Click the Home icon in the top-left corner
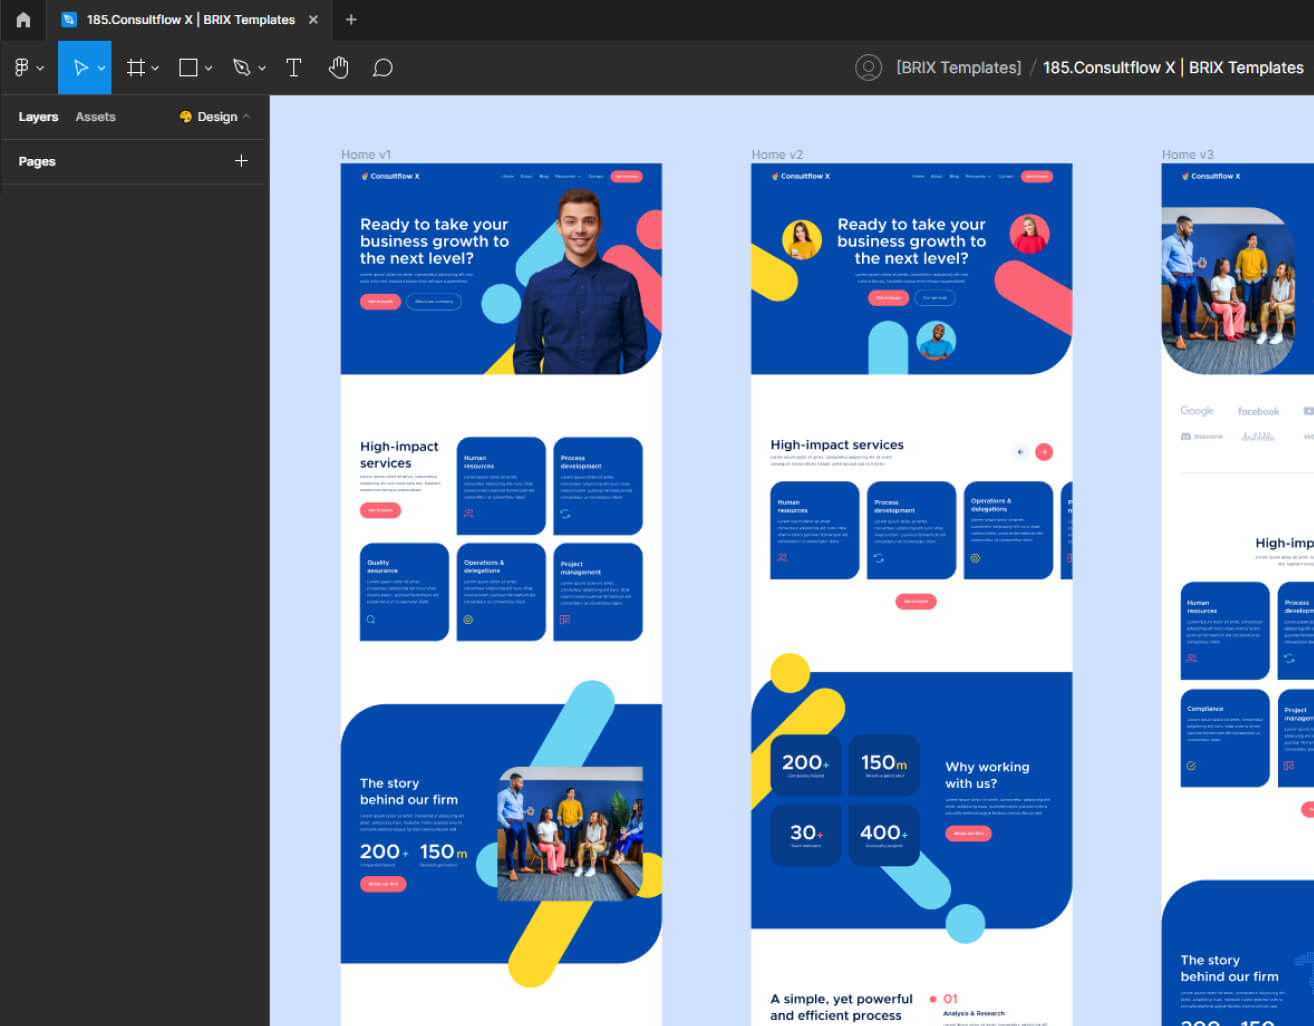Screen dimensions: 1314x1026 coord(22,20)
